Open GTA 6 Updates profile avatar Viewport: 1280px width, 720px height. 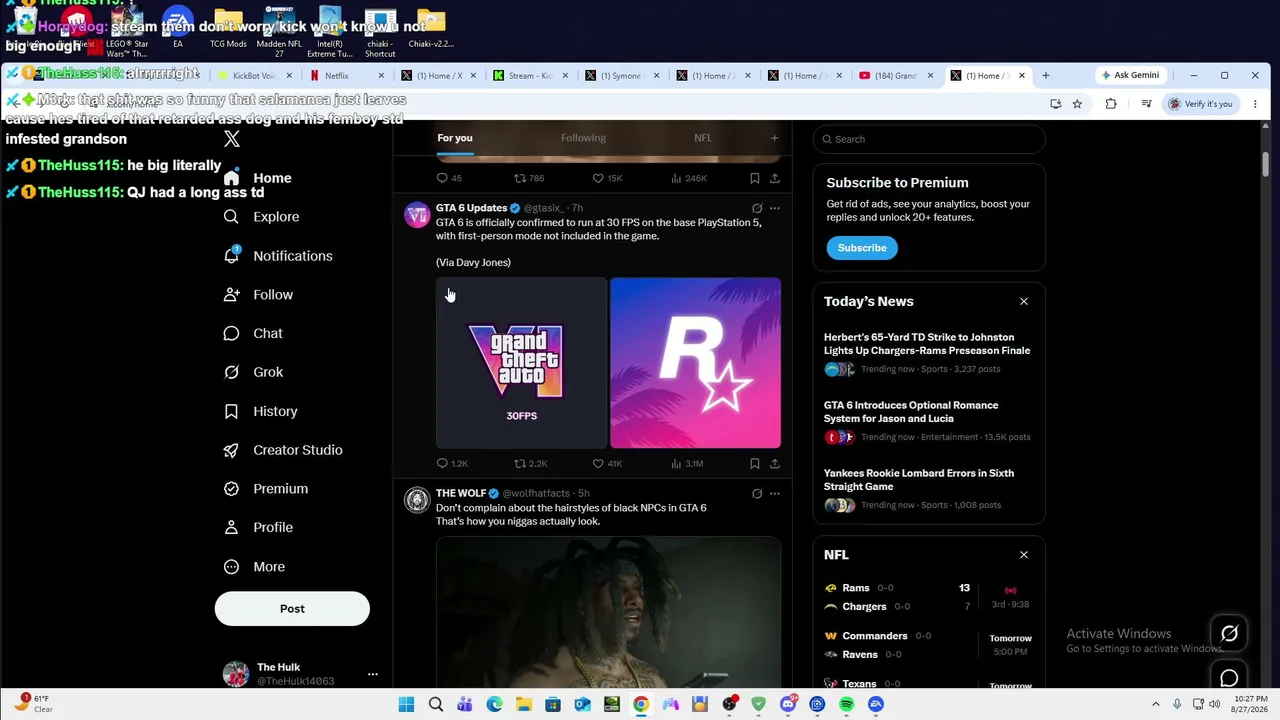pyautogui.click(x=417, y=215)
